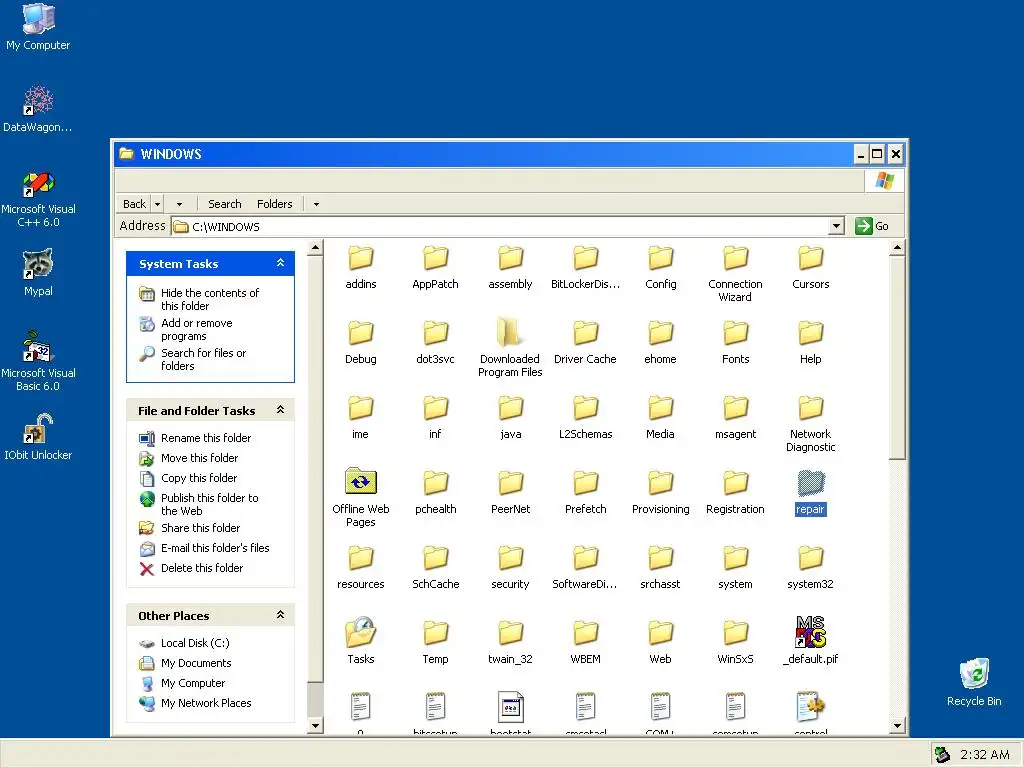Click Search for files or folders
Viewport: 1024px width, 768px height.
point(203,359)
